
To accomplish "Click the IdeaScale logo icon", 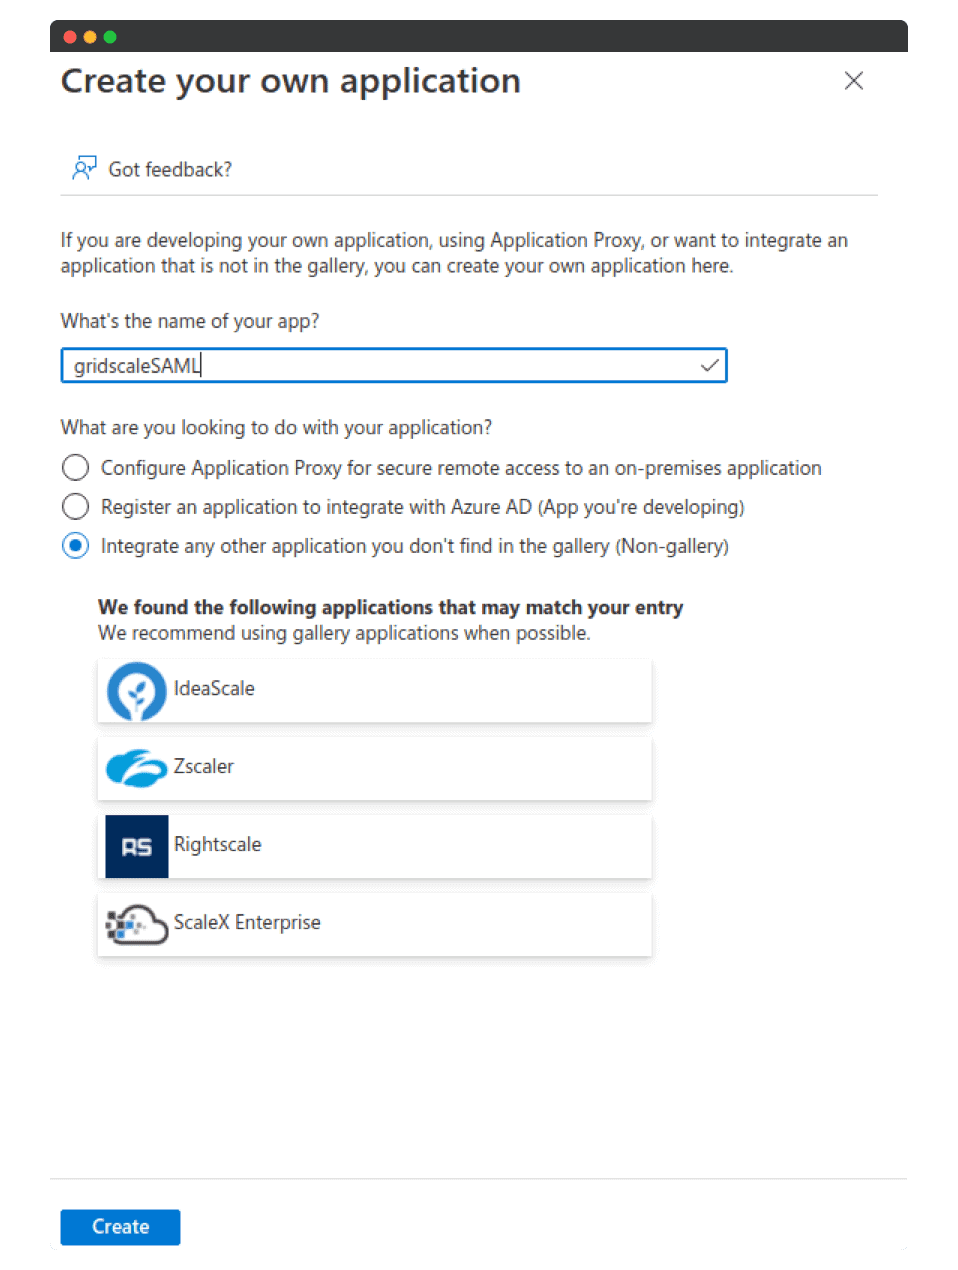I will click(137, 691).
